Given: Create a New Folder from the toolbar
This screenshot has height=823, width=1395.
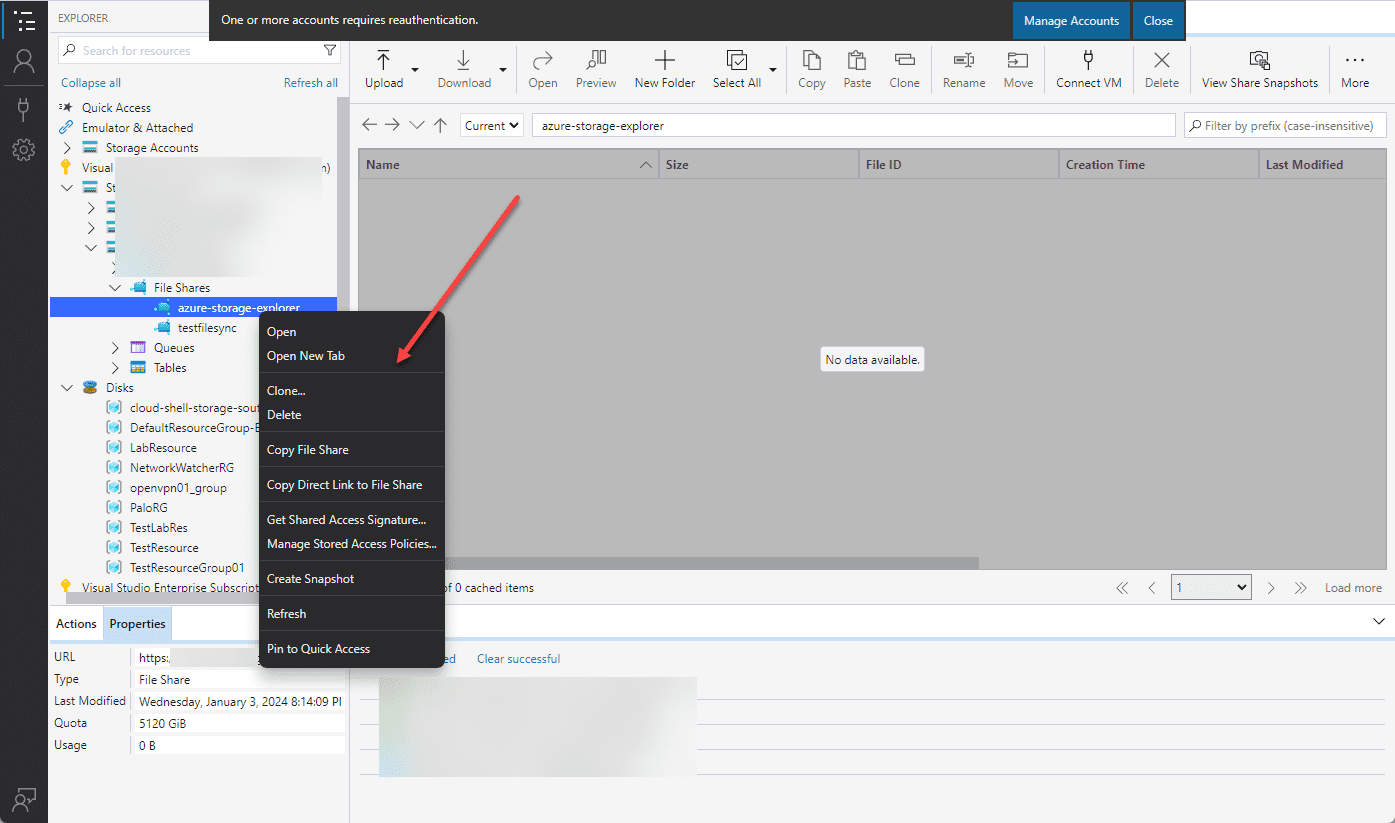Looking at the screenshot, I should 665,69.
